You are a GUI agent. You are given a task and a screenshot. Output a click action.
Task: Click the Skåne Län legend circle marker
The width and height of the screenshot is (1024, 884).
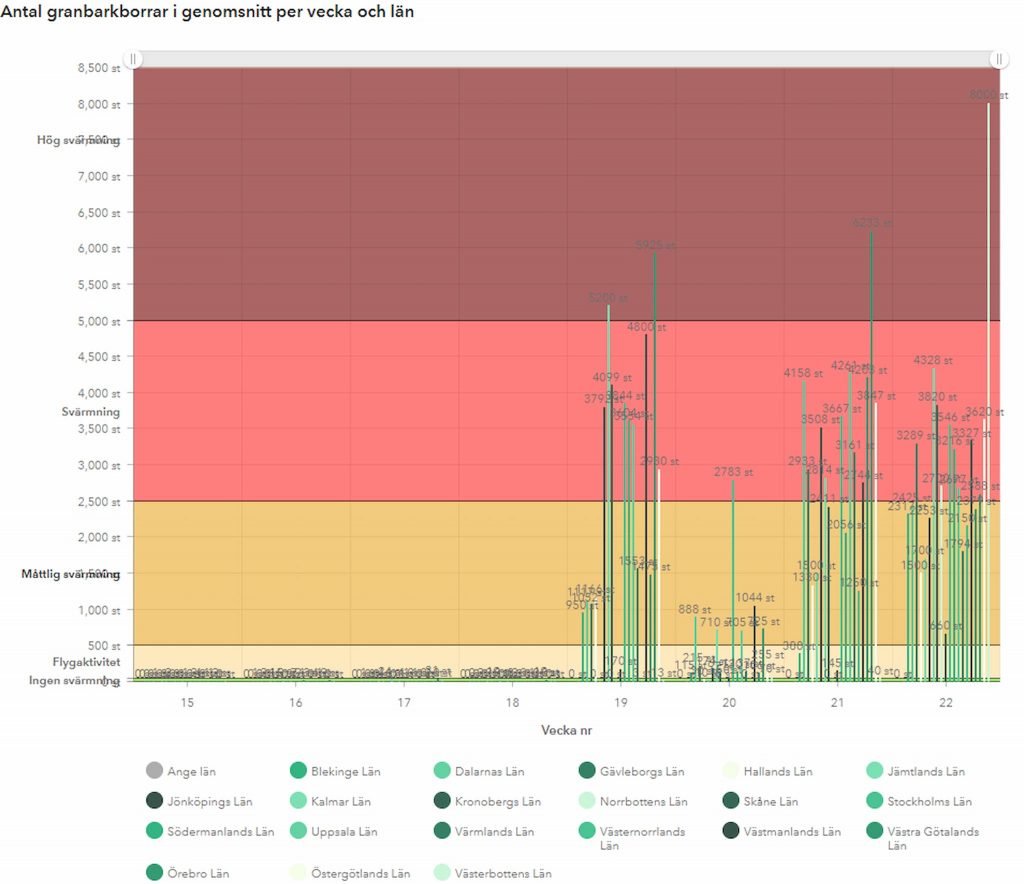[x=730, y=801]
